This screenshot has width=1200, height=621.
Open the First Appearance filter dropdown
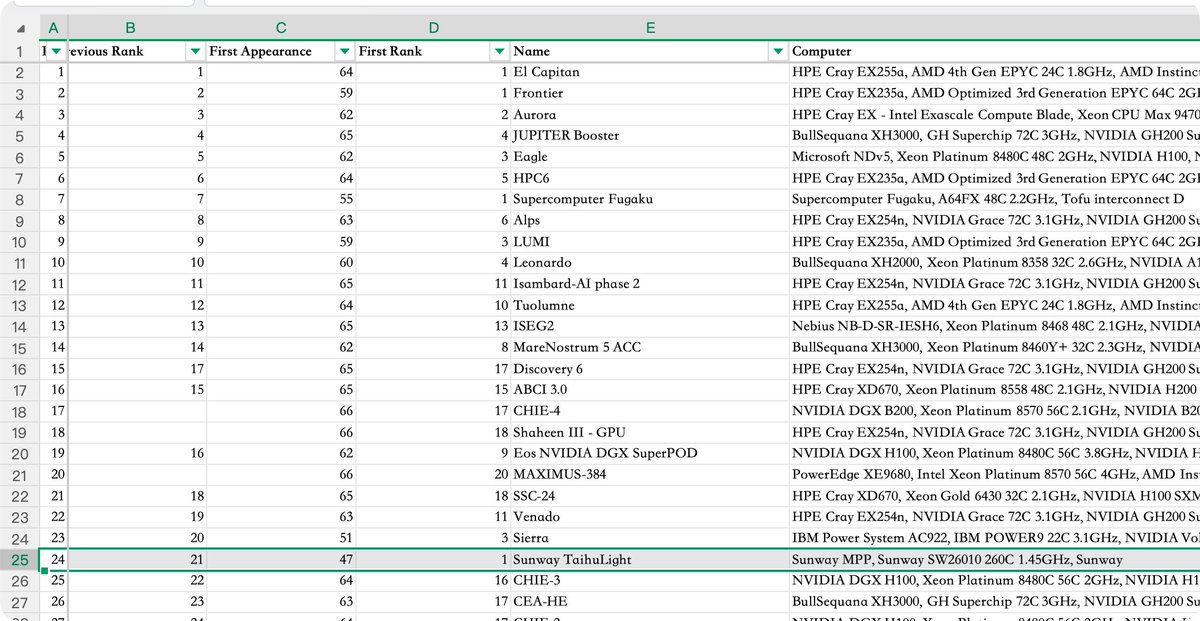pyautogui.click(x=345, y=51)
